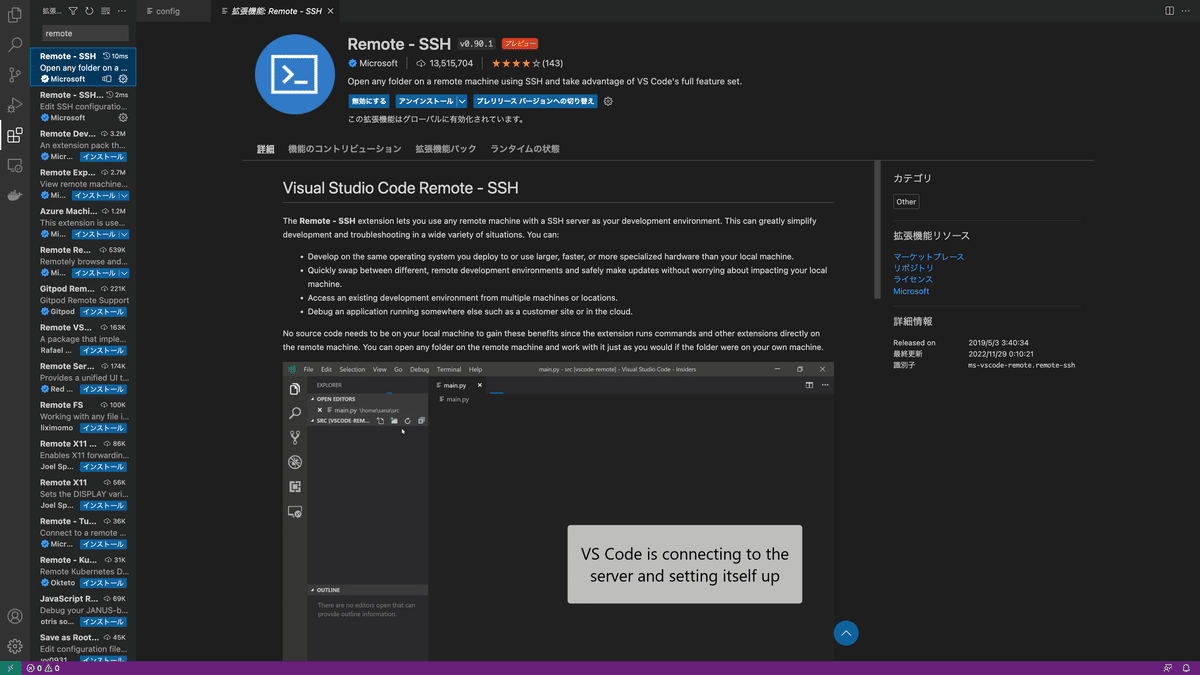Install the Remote - Kubernetes extension
This screenshot has height=675, width=1200.
coord(102,583)
